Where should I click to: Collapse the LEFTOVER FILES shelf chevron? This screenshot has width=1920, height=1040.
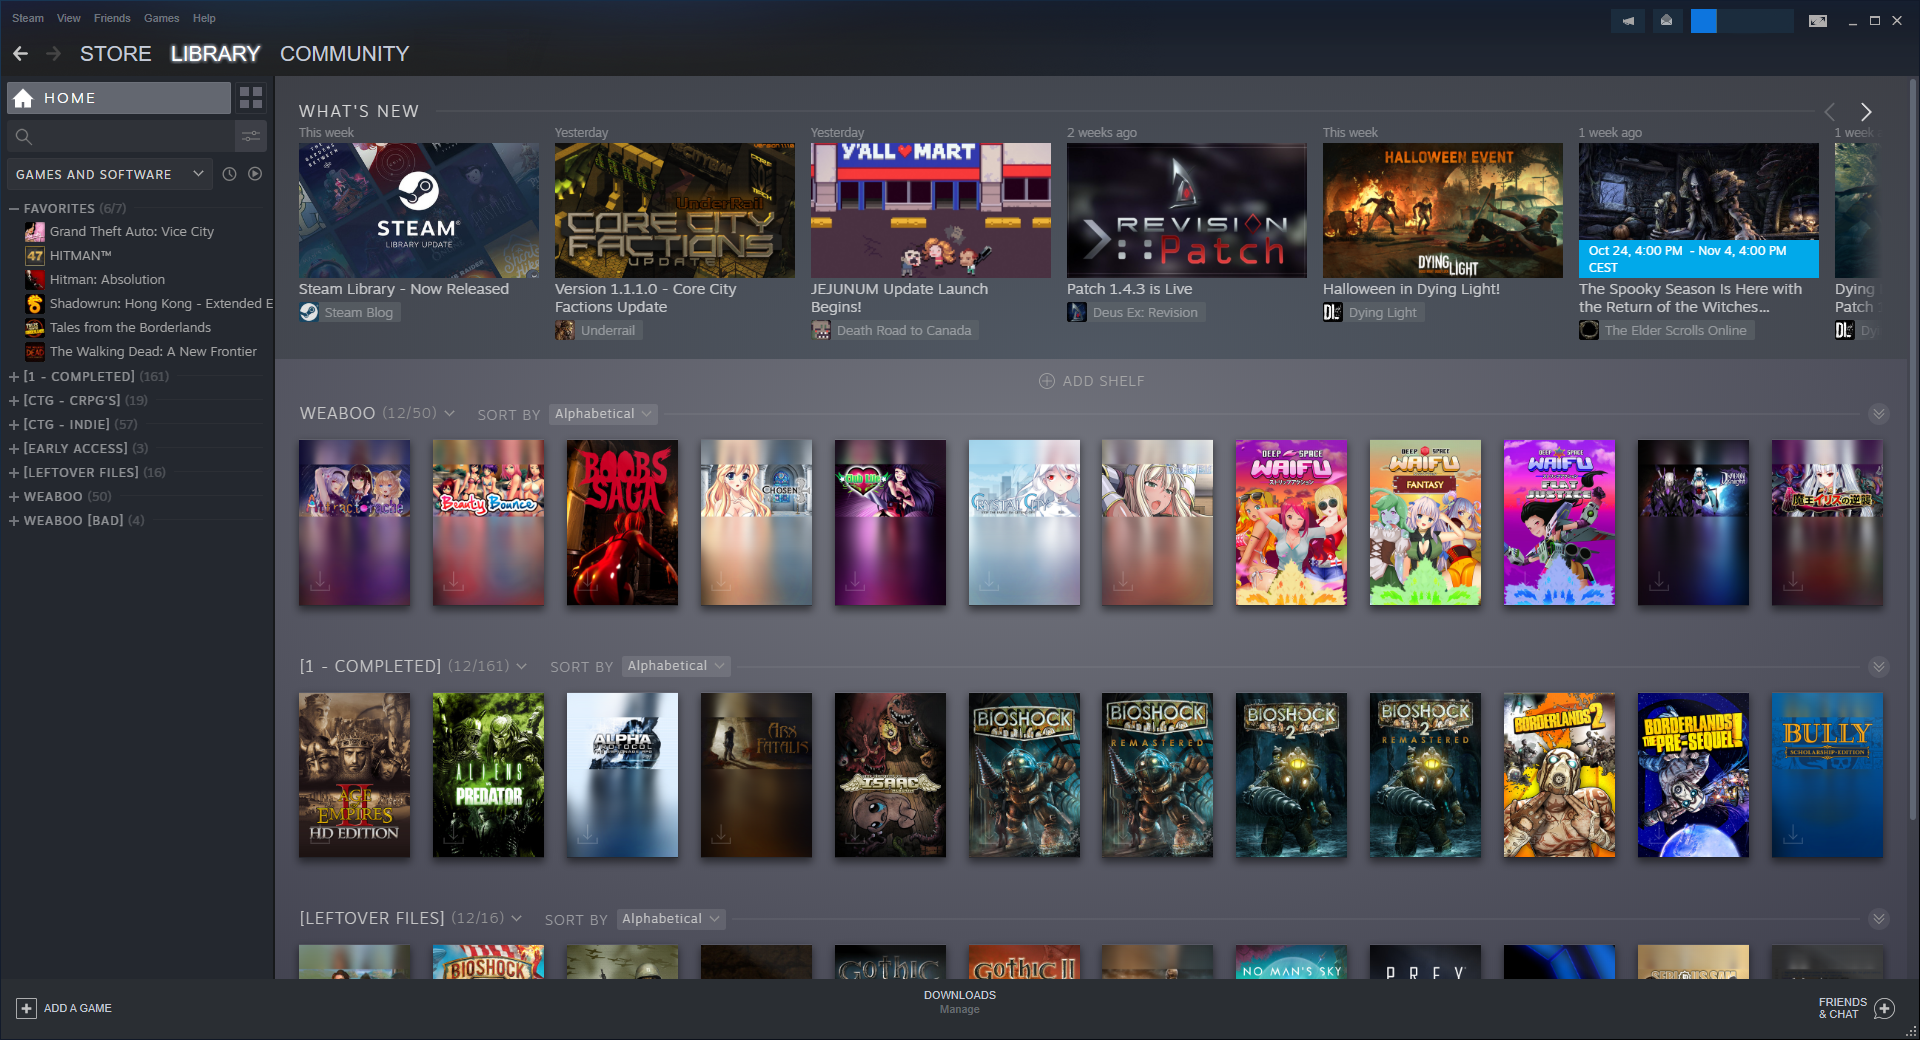pos(1879,919)
